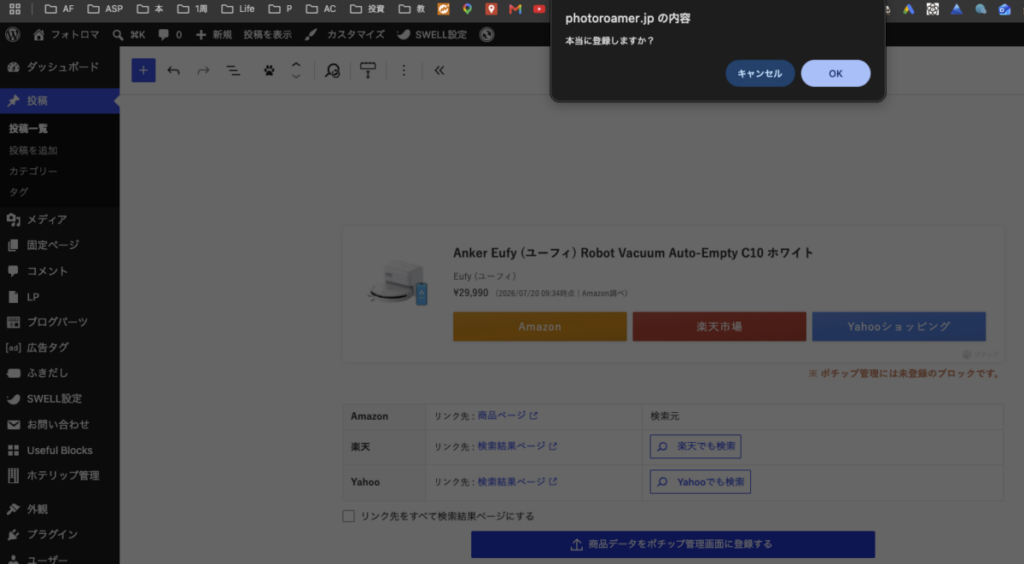Open SWELL設定 in the admin bar
Image resolution: width=1024 pixels, height=564 pixels.
(432, 35)
